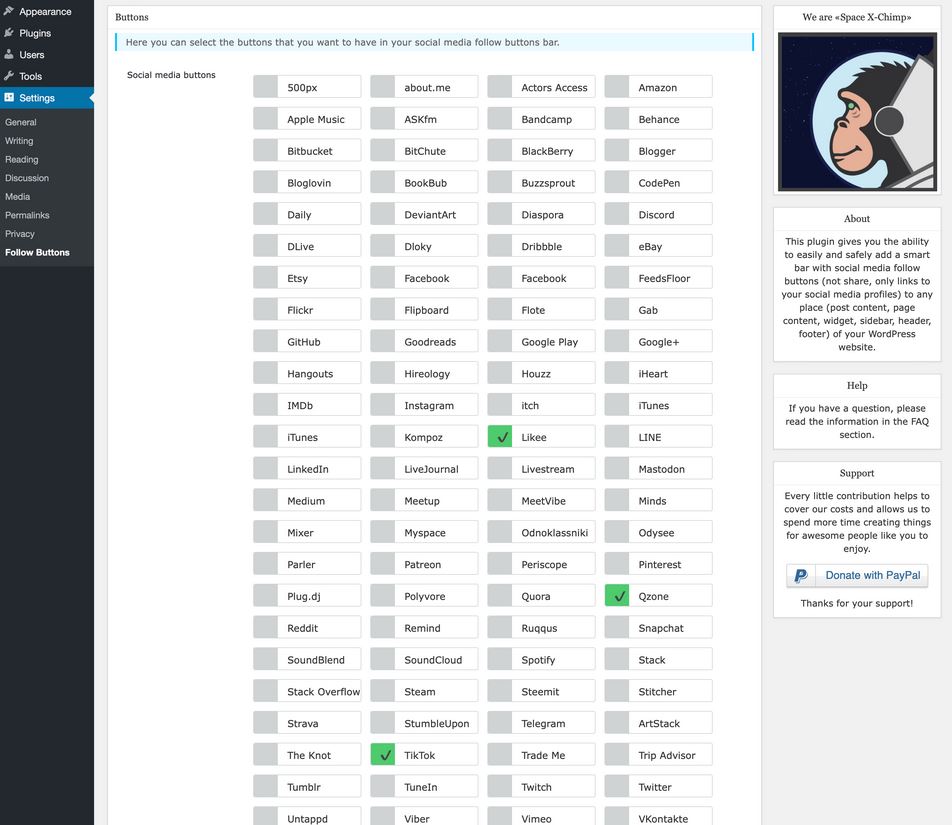Enable the Apple Music button checkbox
952x825 pixels.
(x=265, y=118)
